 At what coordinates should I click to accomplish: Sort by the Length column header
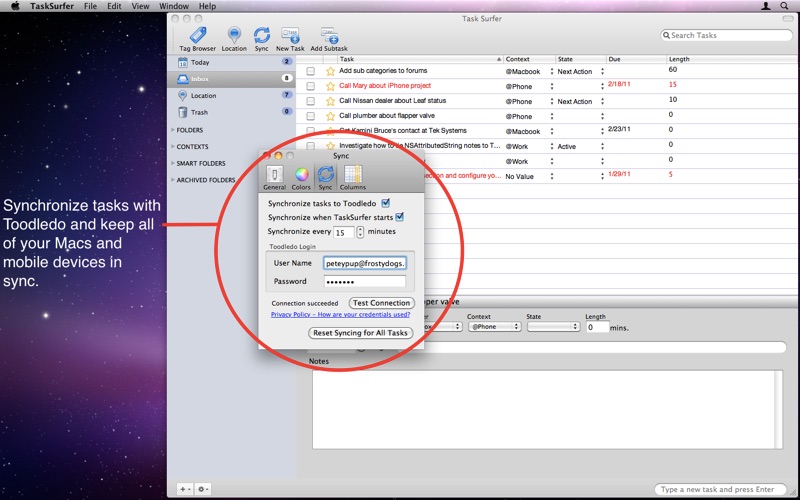pos(732,59)
